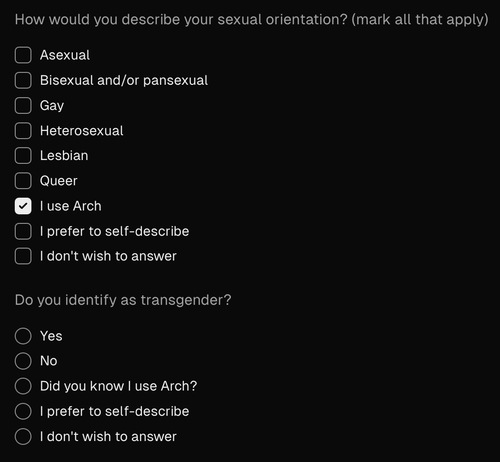Choose I don't wish to answer radio option
This screenshot has height=462, width=500.
pyautogui.click(x=23, y=436)
